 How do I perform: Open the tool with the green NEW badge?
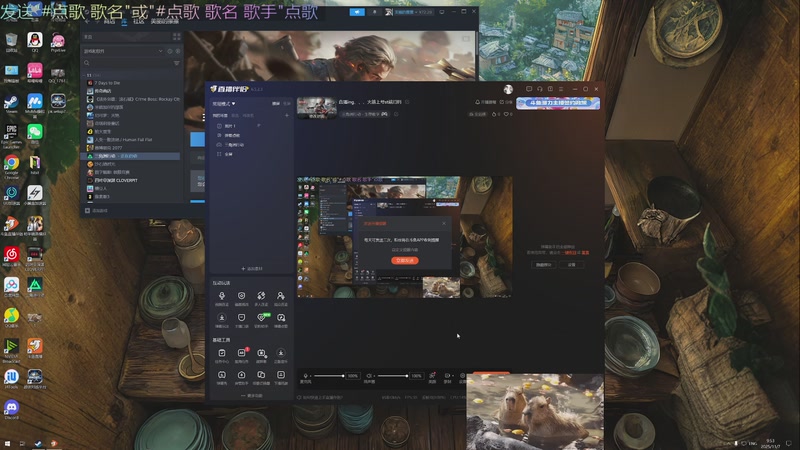(262, 317)
